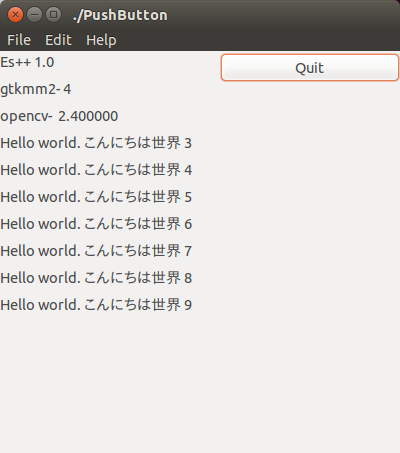Select the Hello world line numbered 4
Screen dimensions: 400x453
96,170
